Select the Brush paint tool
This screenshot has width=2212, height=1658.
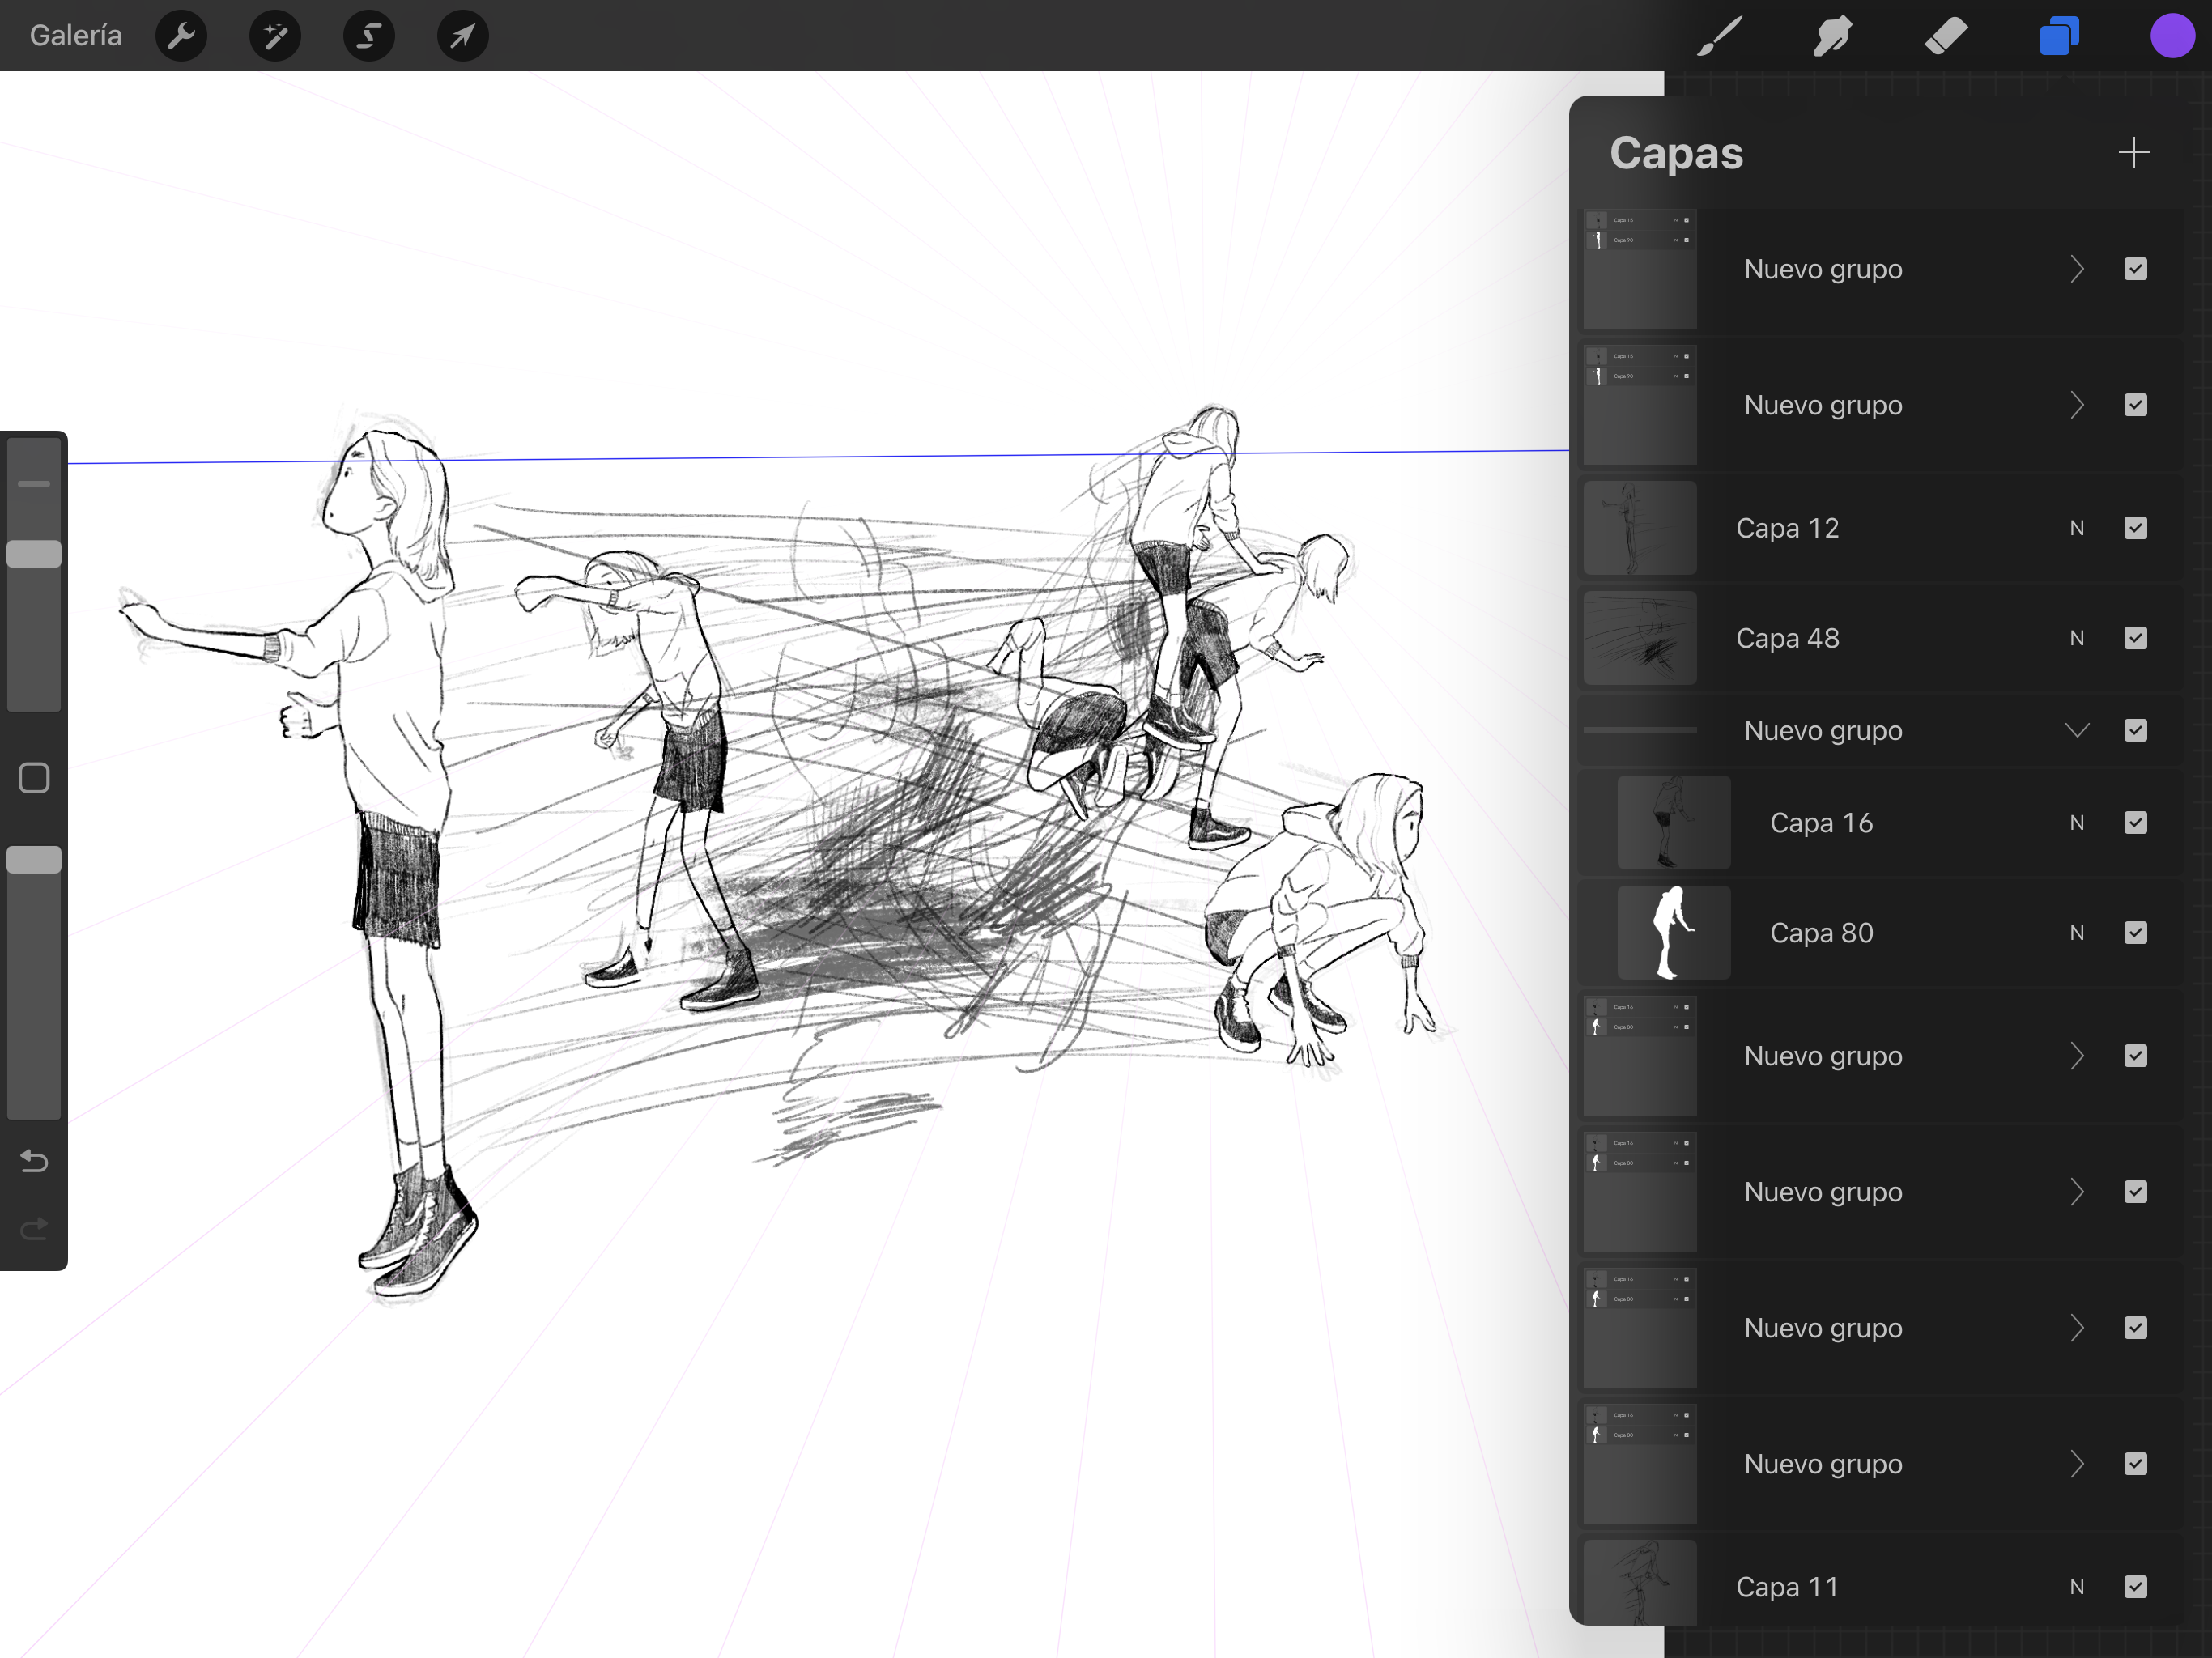click(1719, 36)
